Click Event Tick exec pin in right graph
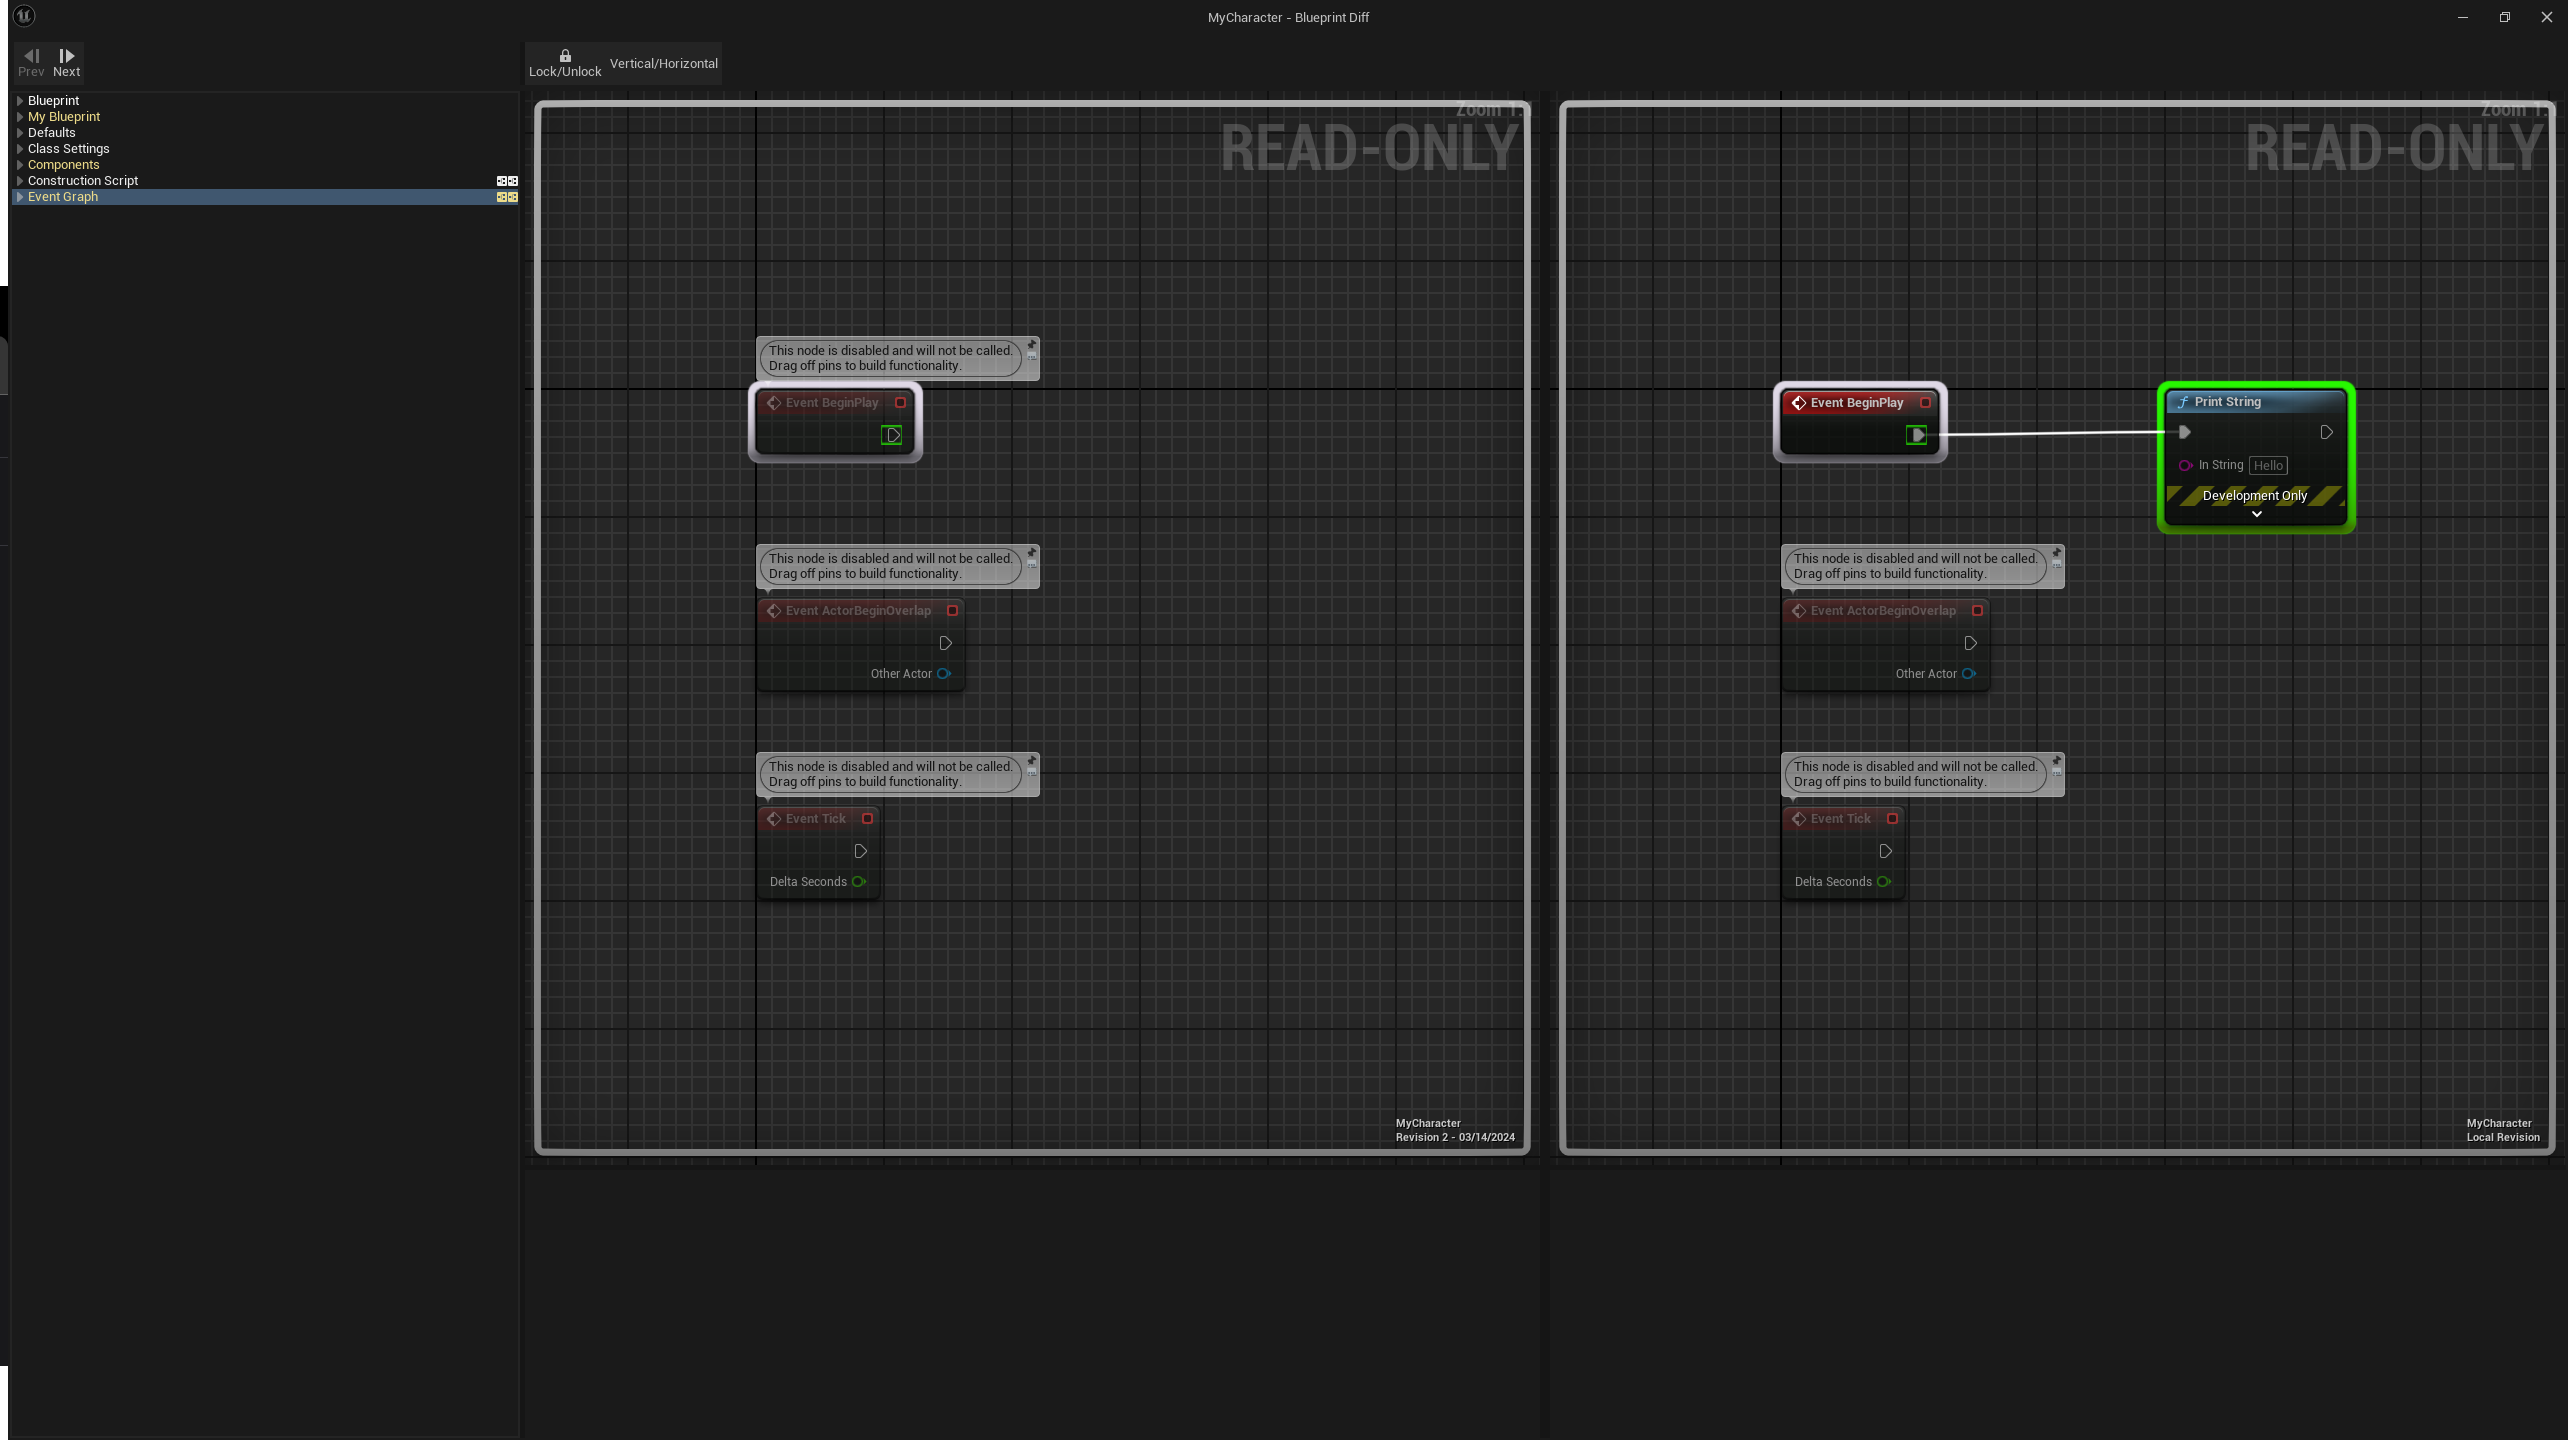This screenshot has height=1440, width=2568. [1885, 851]
